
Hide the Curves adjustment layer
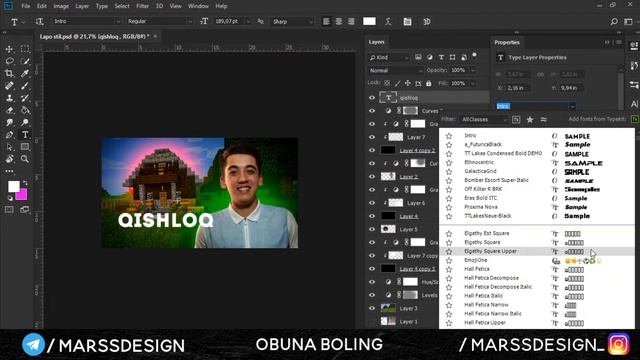point(372,111)
